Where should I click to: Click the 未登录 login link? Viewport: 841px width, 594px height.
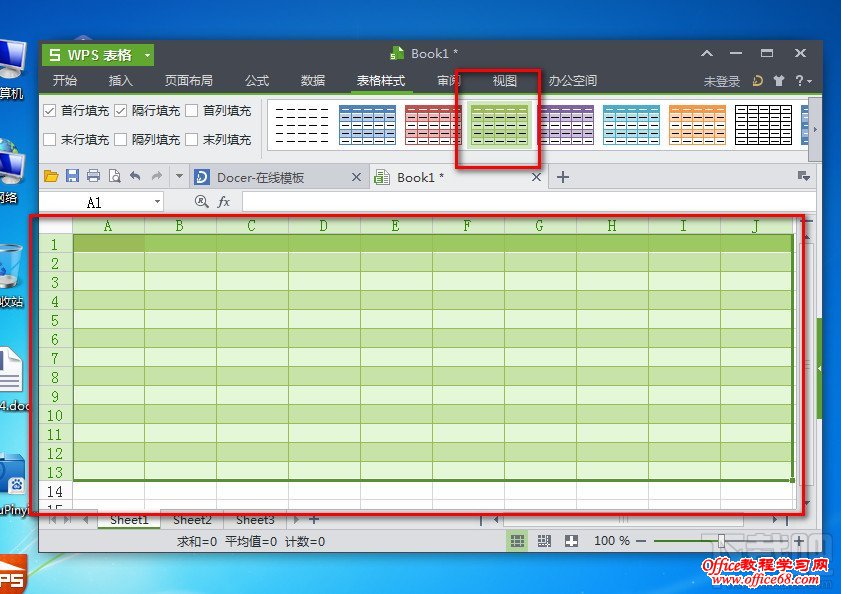tap(721, 81)
